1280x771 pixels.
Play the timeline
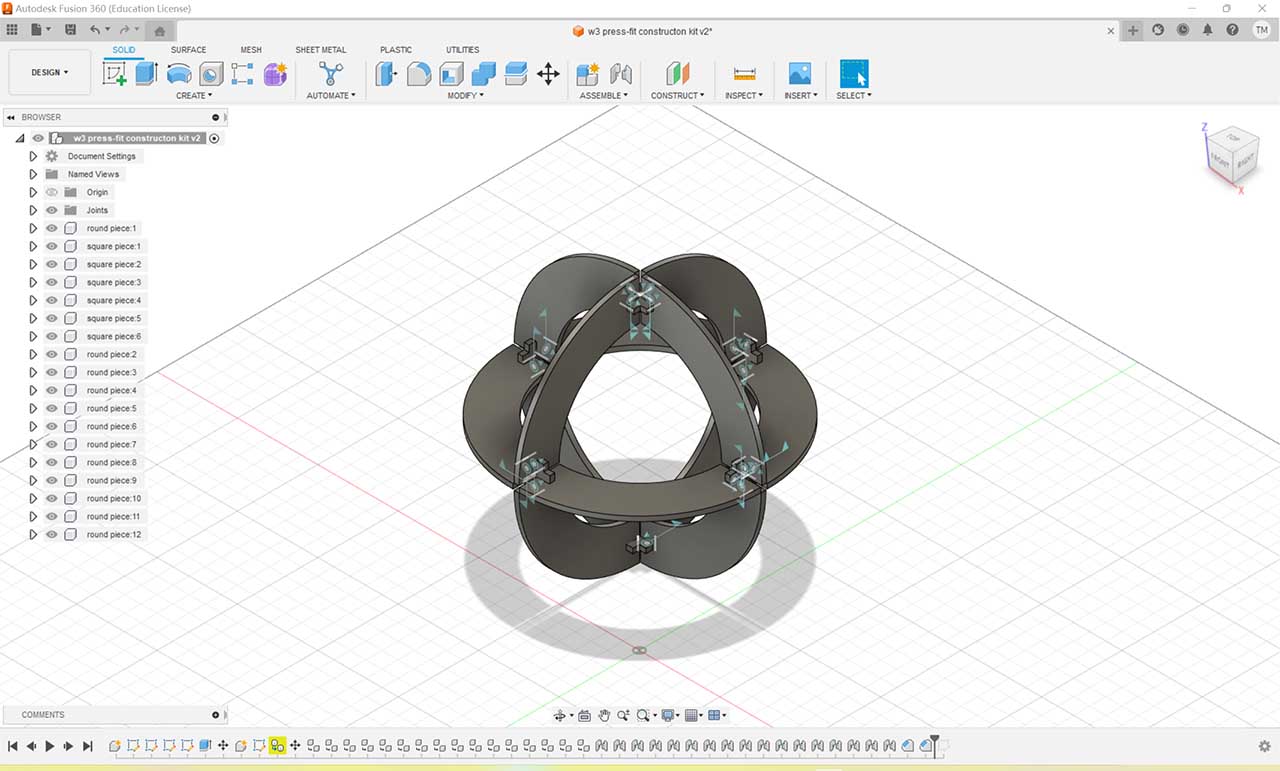tap(50, 746)
